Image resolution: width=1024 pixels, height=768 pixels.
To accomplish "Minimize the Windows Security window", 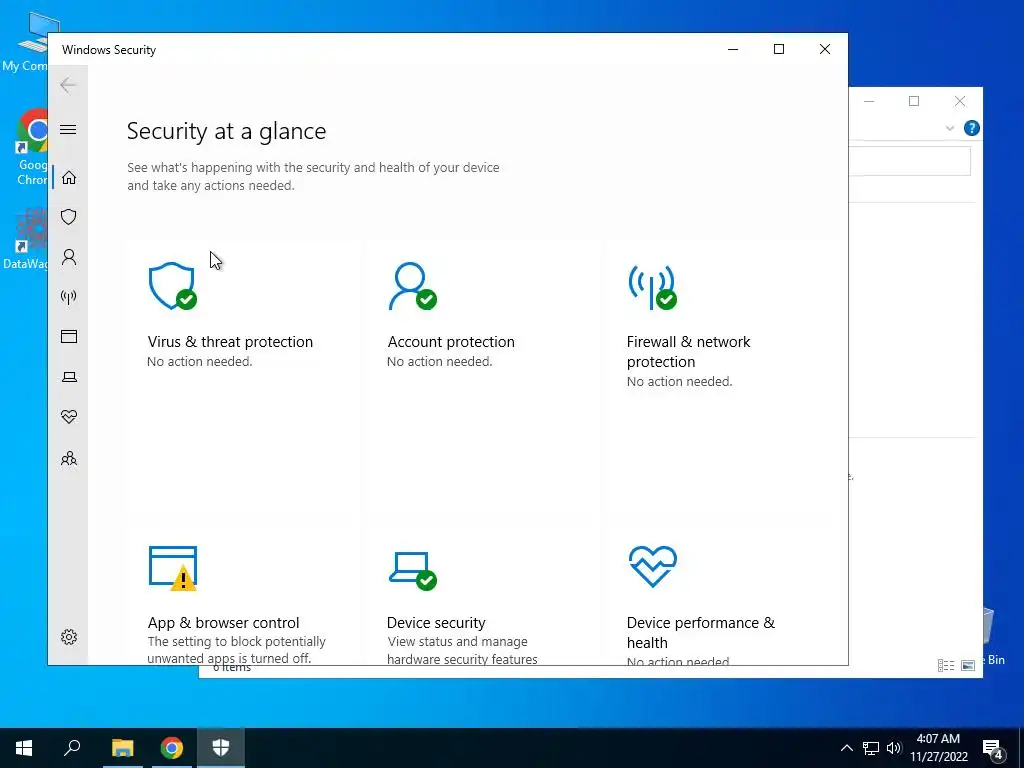I will (x=733, y=50).
